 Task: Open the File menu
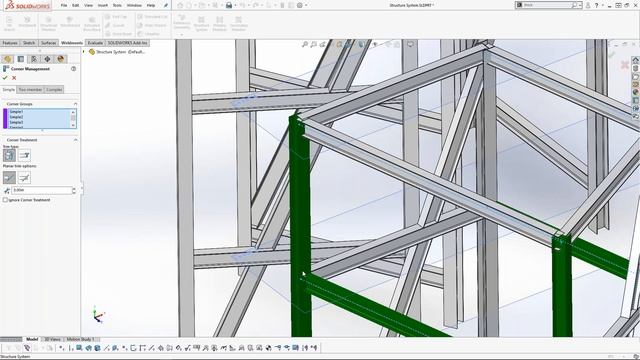click(x=64, y=5)
